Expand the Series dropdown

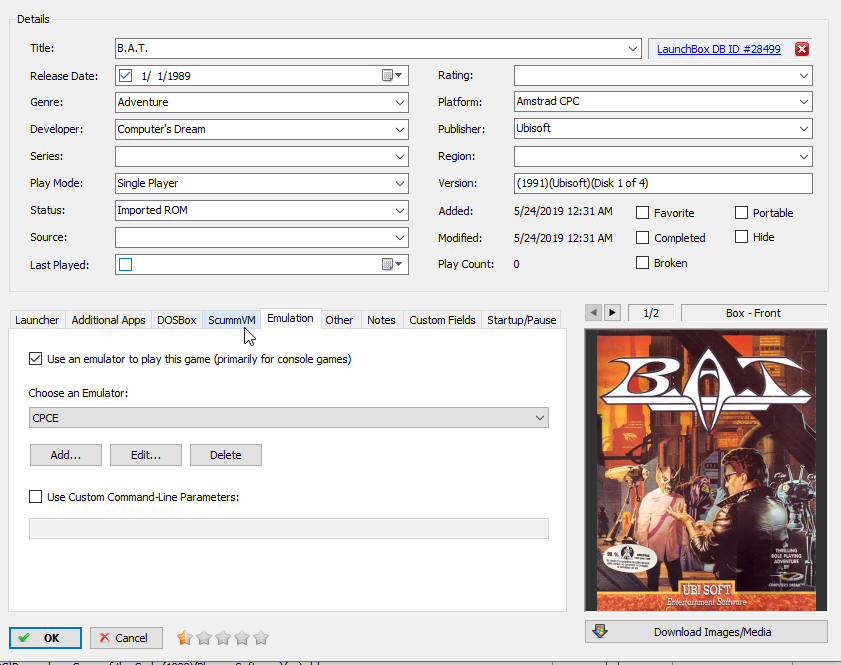400,157
